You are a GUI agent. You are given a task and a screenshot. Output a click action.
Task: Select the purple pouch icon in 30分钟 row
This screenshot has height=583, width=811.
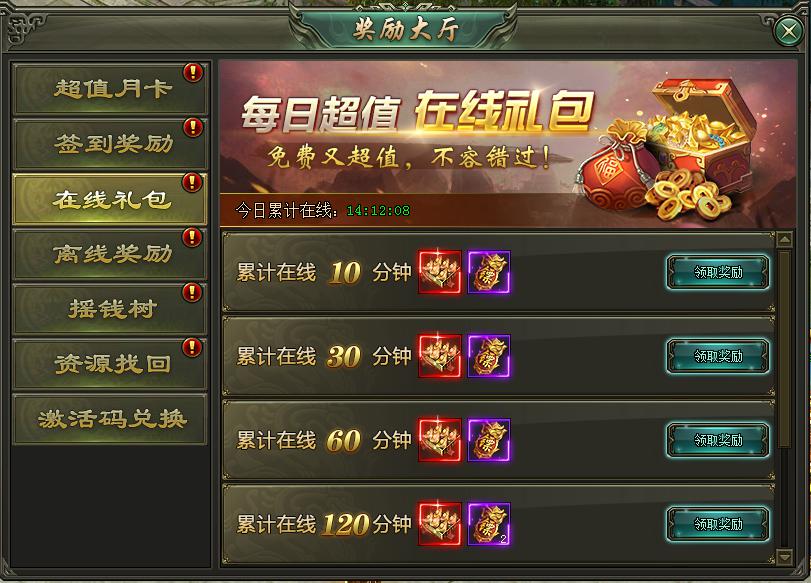[489, 356]
